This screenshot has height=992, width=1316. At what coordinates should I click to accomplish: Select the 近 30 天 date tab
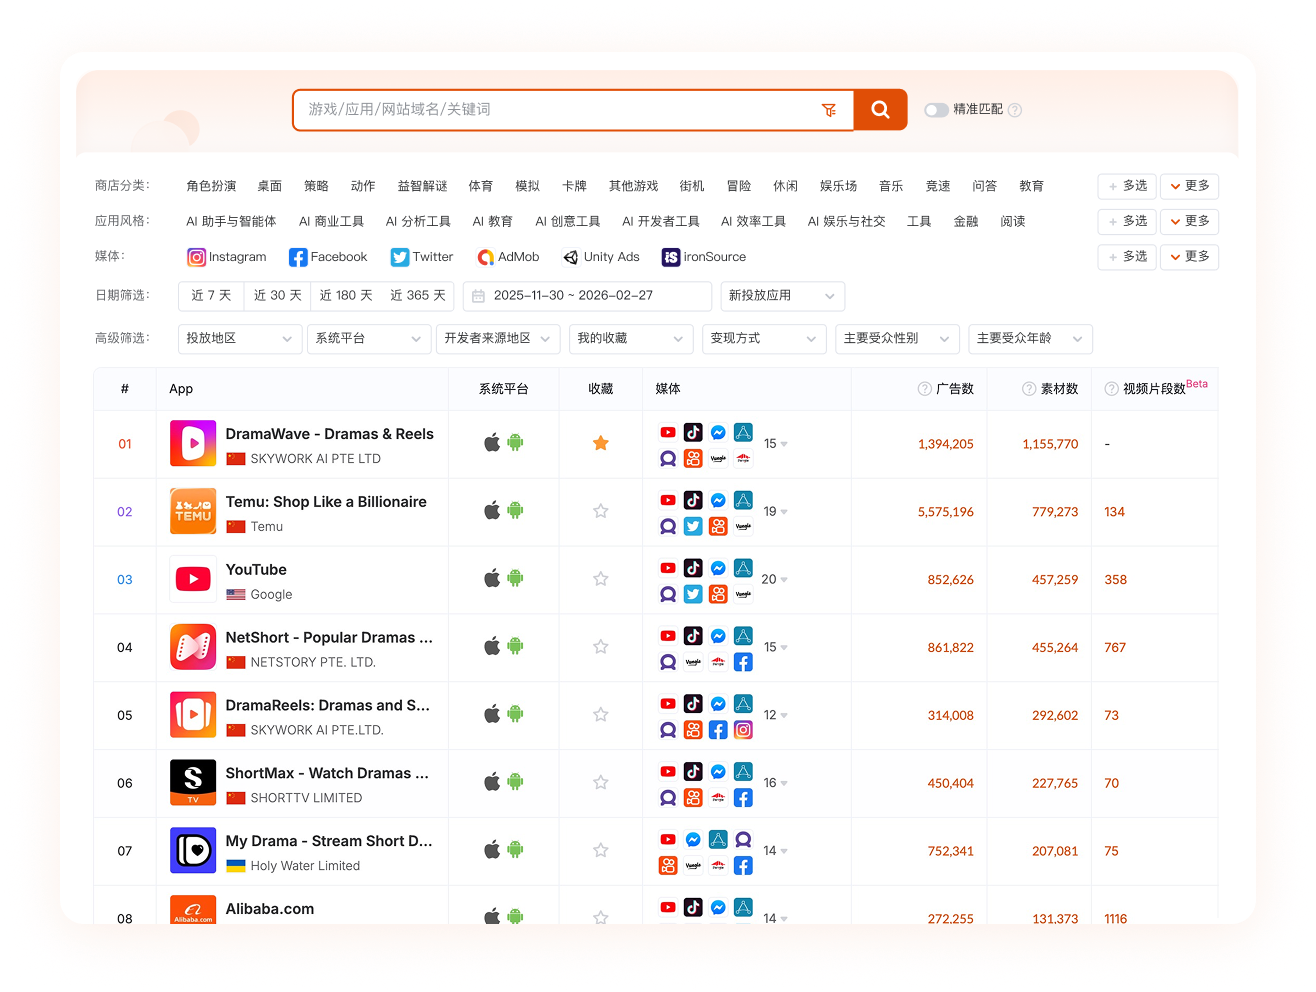click(277, 296)
